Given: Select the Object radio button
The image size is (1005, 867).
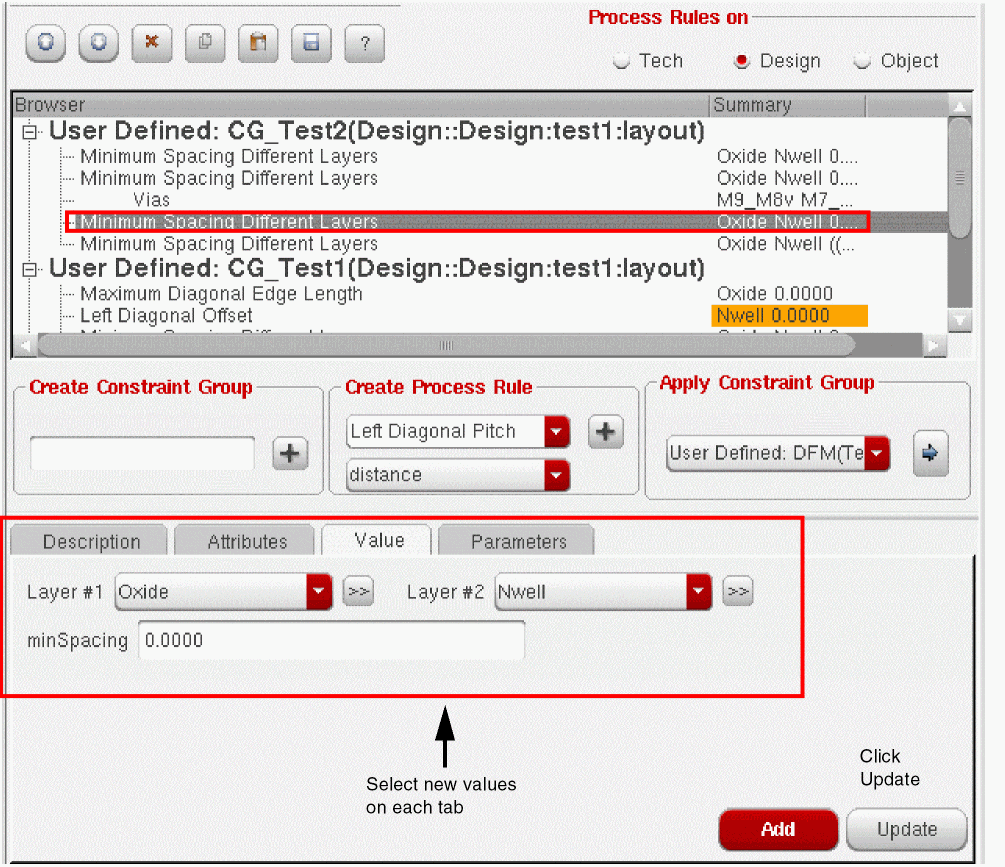Looking at the screenshot, I should pos(862,61).
